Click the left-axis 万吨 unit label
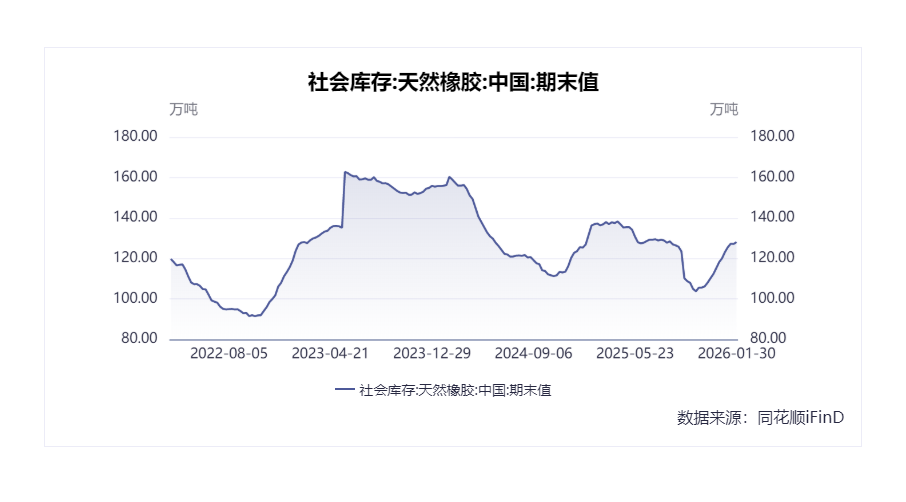906x502 pixels. pyautogui.click(x=183, y=109)
